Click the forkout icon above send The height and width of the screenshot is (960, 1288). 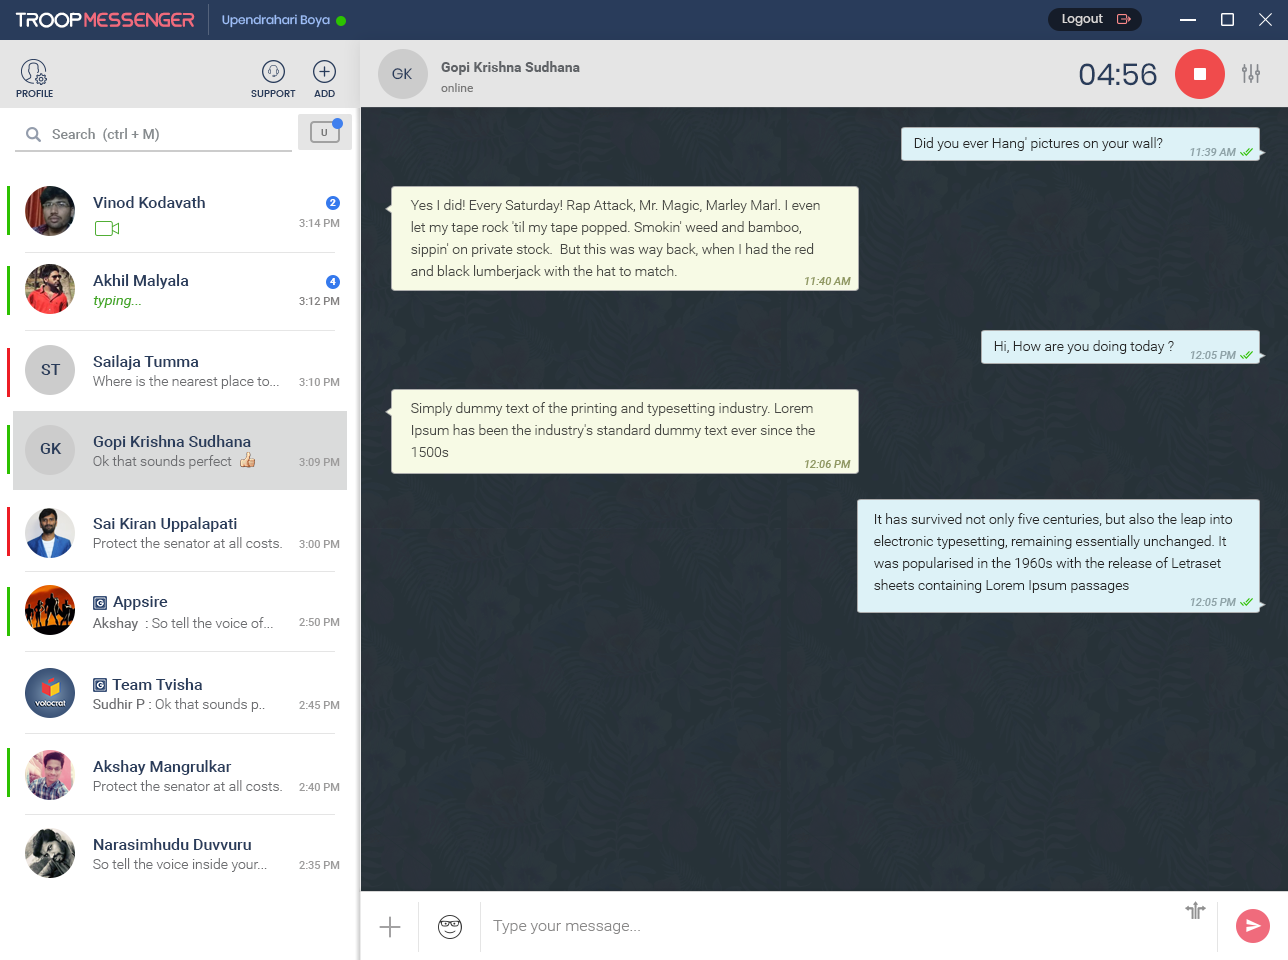(1195, 910)
